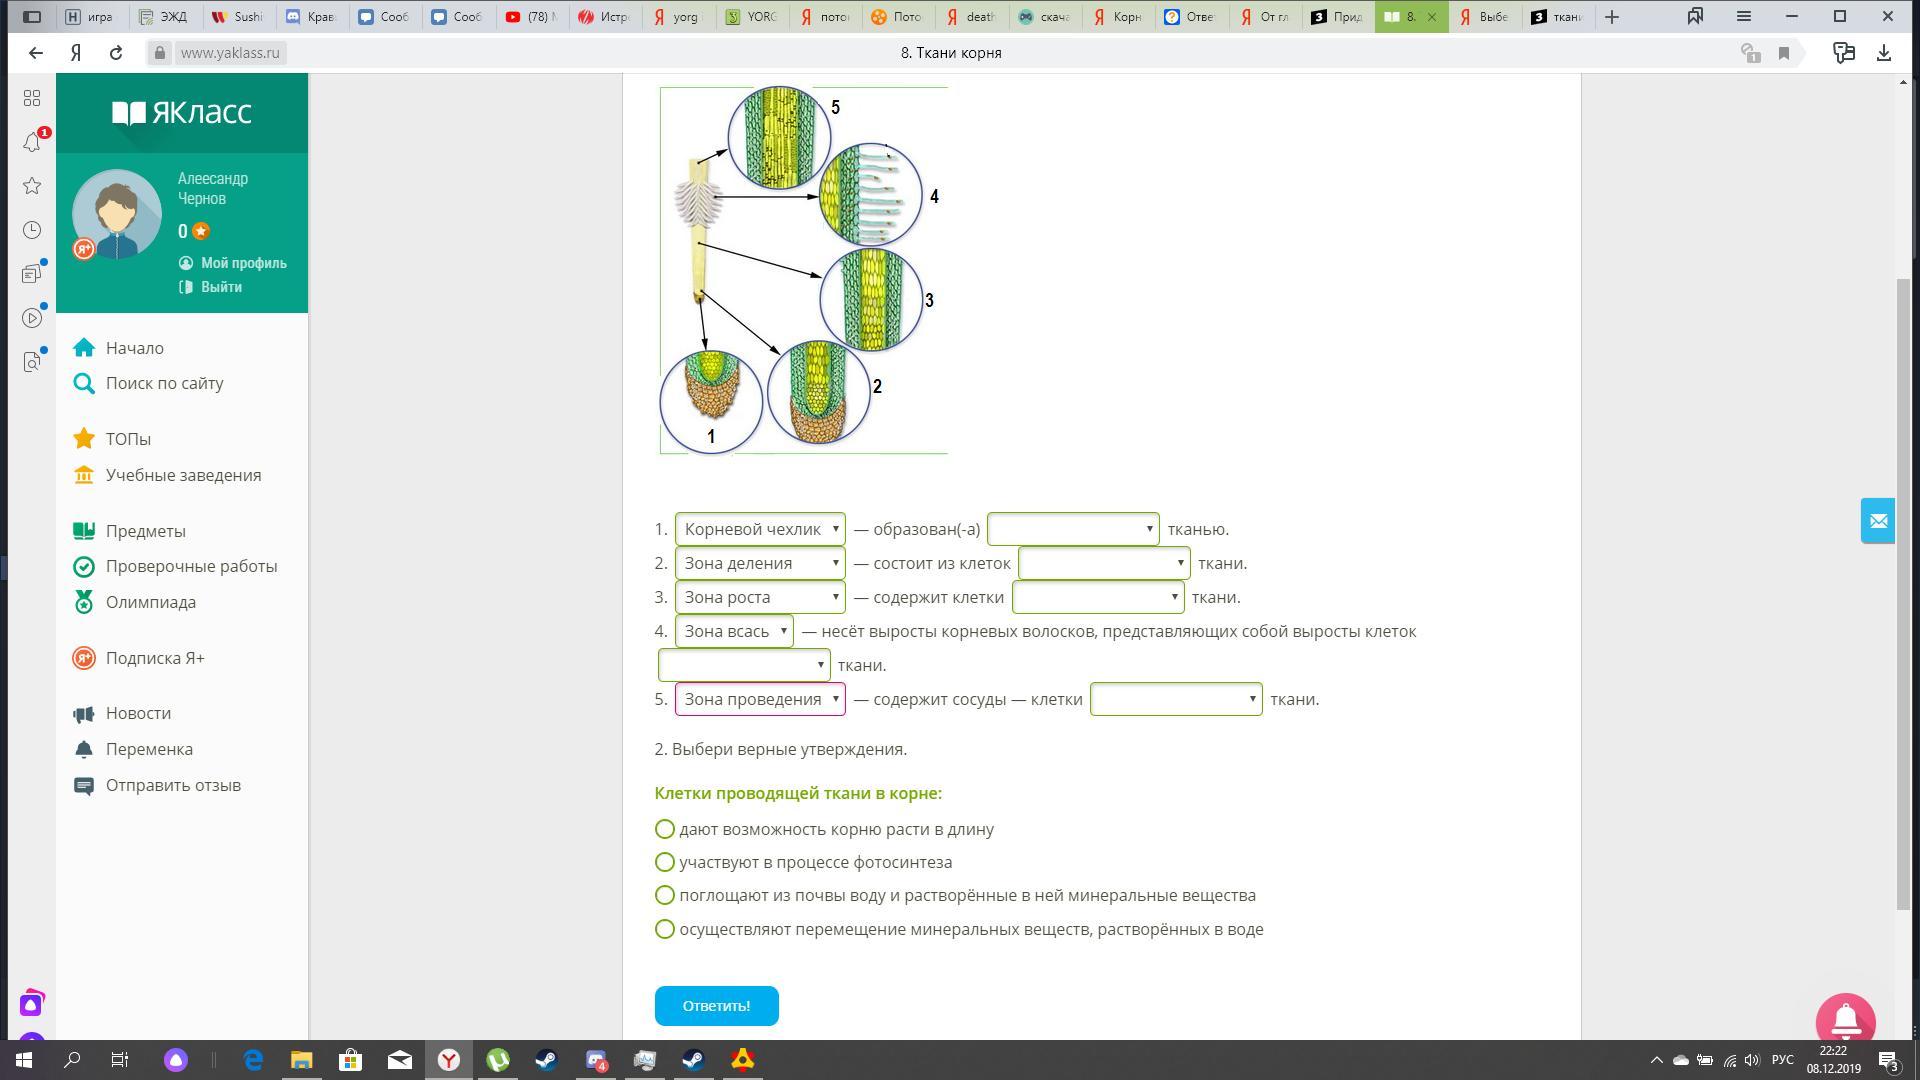Click the ЯКласс logo
Screen dimensions: 1920x1080
(182, 112)
